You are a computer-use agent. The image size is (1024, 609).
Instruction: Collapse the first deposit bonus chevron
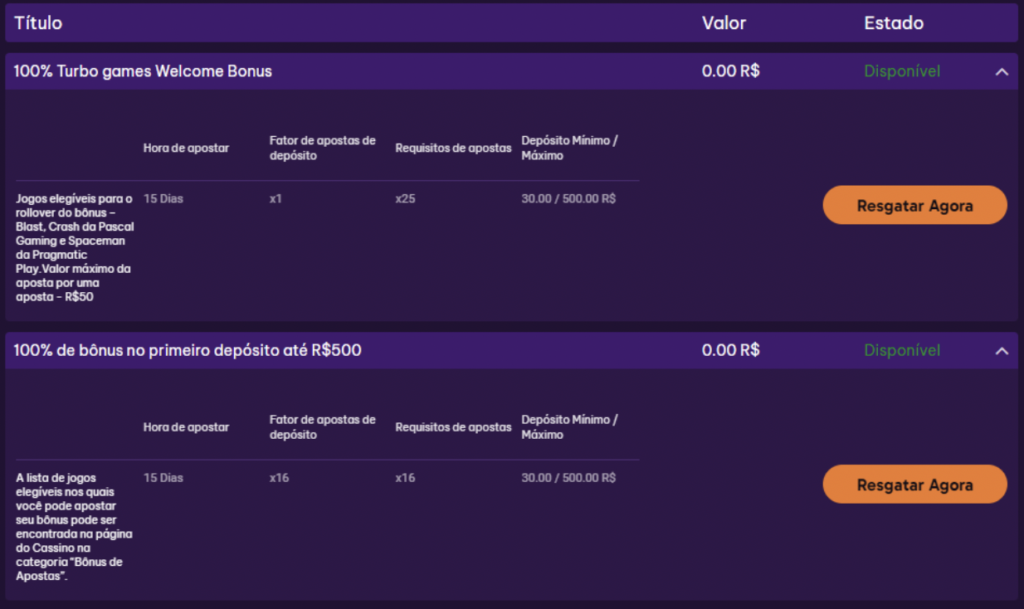pos(1001,351)
